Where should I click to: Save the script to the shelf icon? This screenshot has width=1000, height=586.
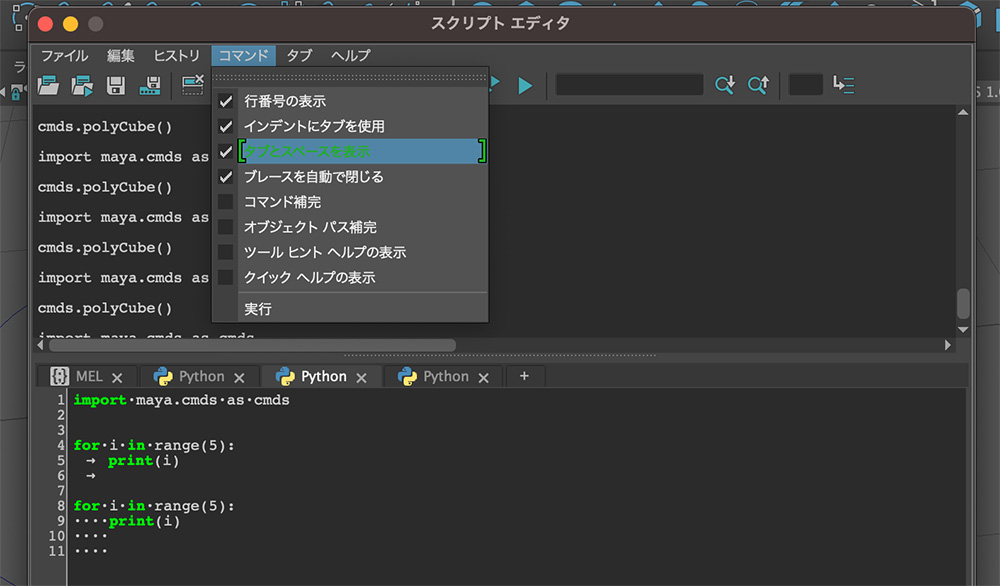coord(149,85)
